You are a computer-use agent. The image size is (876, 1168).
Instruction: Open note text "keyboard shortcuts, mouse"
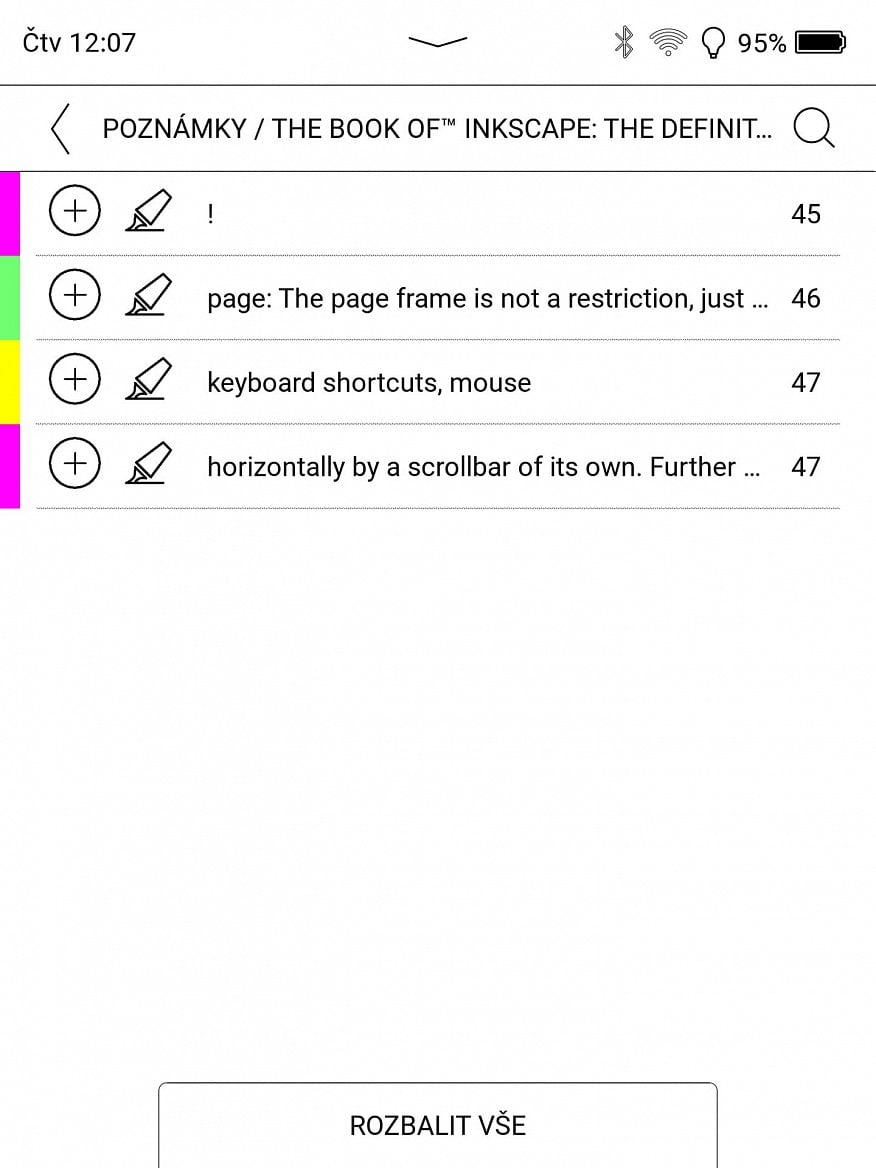(x=369, y=382)
